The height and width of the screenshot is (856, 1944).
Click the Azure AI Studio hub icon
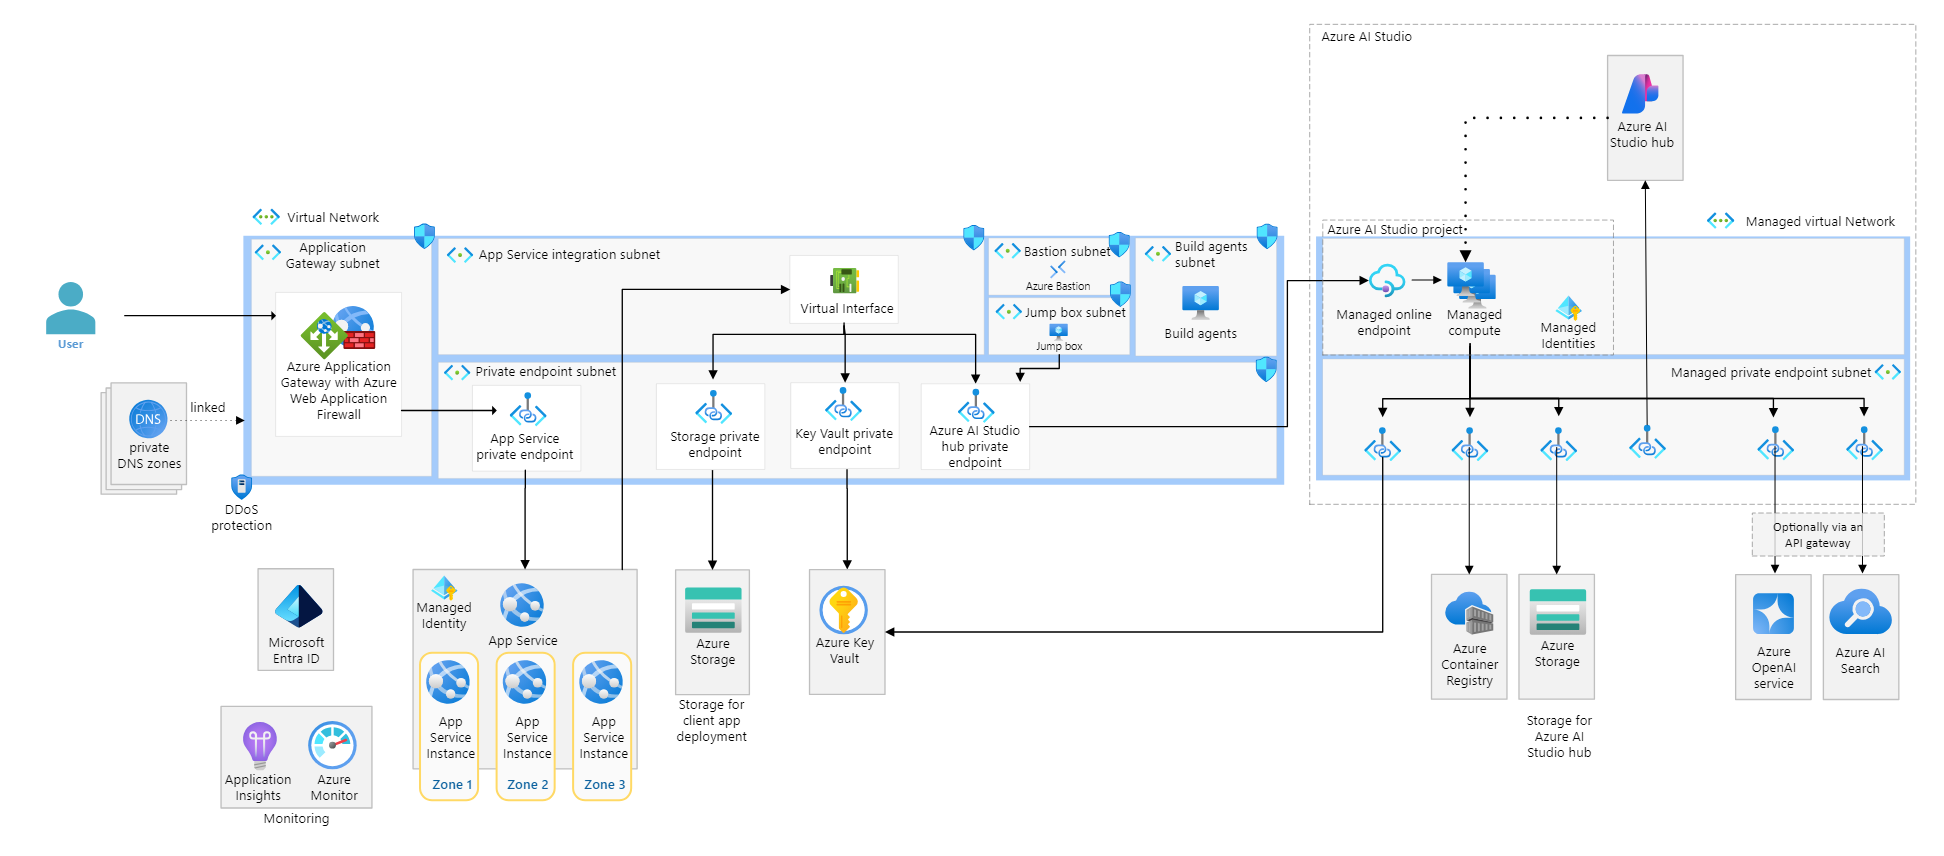pyautogui.click(x=1641, y=95)
